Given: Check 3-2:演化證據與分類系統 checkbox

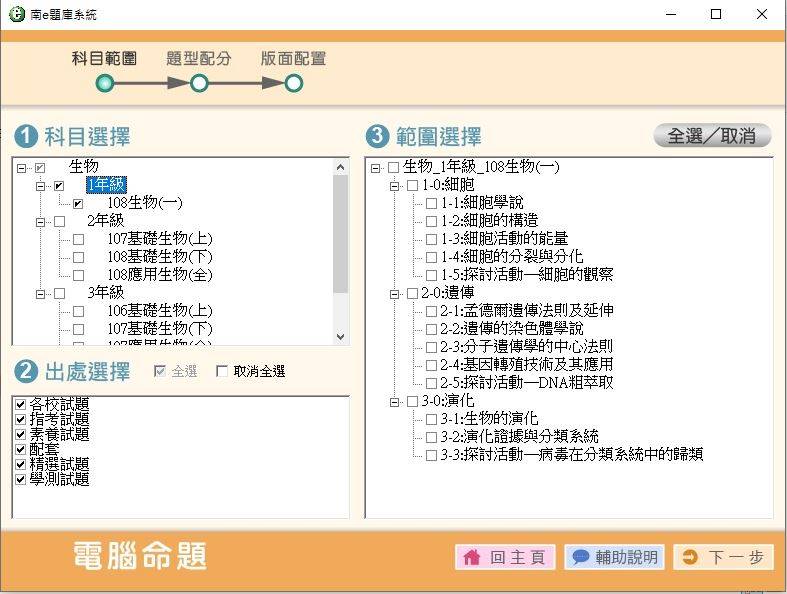Looking at the screenshot, I should point(431,437).
